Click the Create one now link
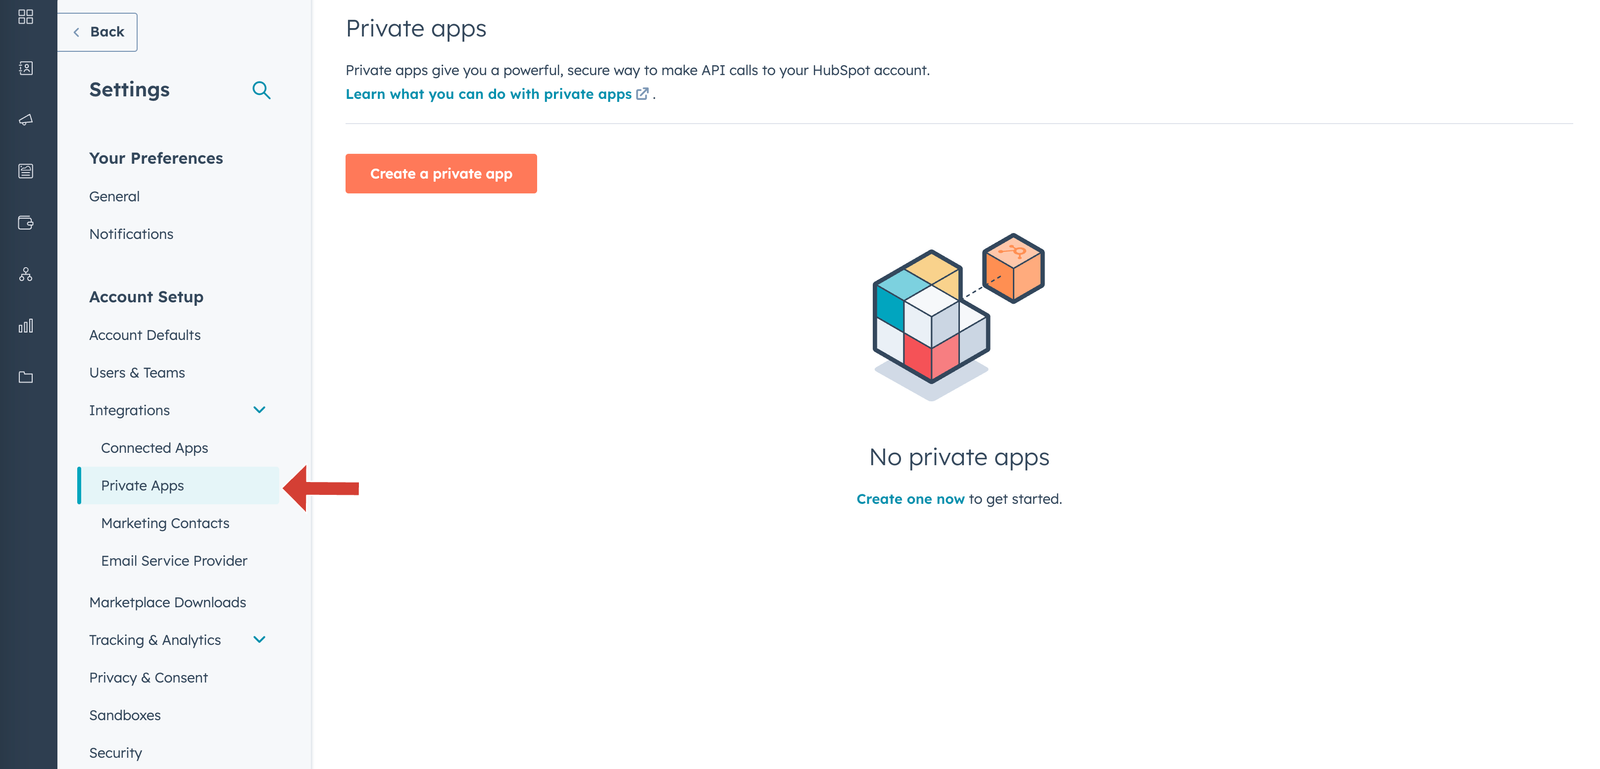The height and width of the screenshot is (769, 1600). 910,498
